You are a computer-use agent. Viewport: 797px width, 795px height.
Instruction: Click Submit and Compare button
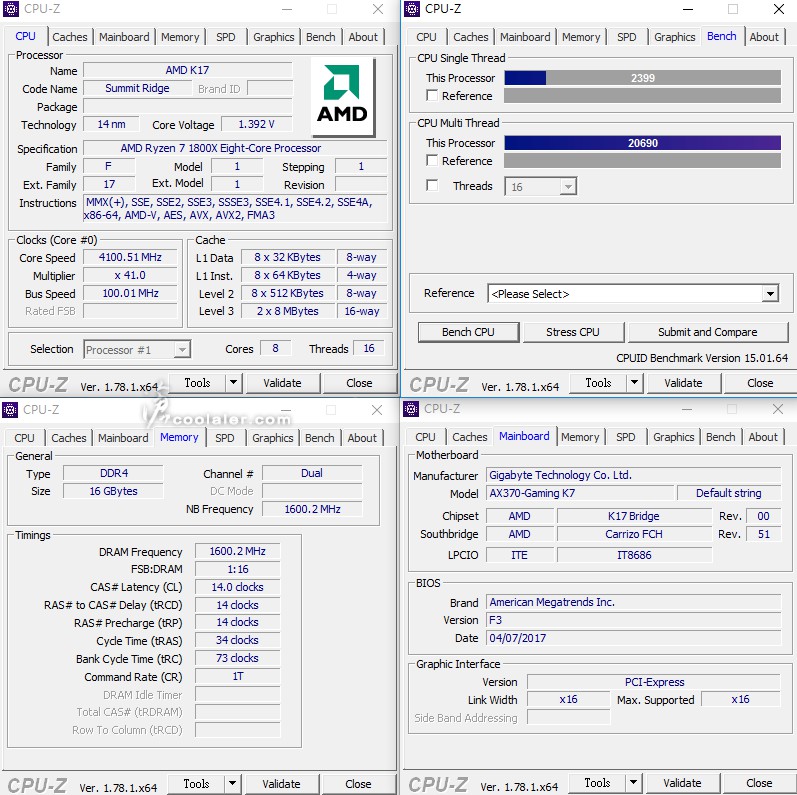tap(708, 332)
